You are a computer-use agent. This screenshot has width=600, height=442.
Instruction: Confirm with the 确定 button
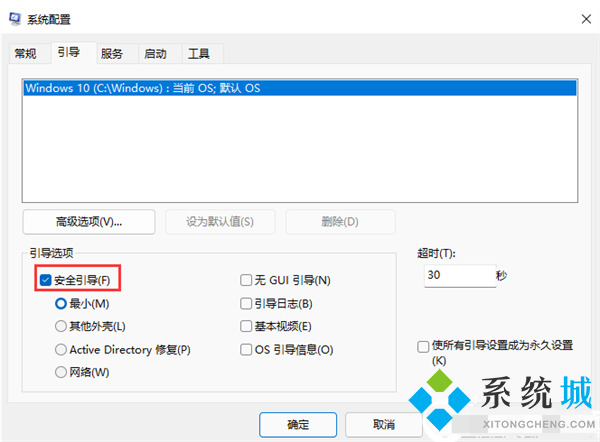pos(298,424)
